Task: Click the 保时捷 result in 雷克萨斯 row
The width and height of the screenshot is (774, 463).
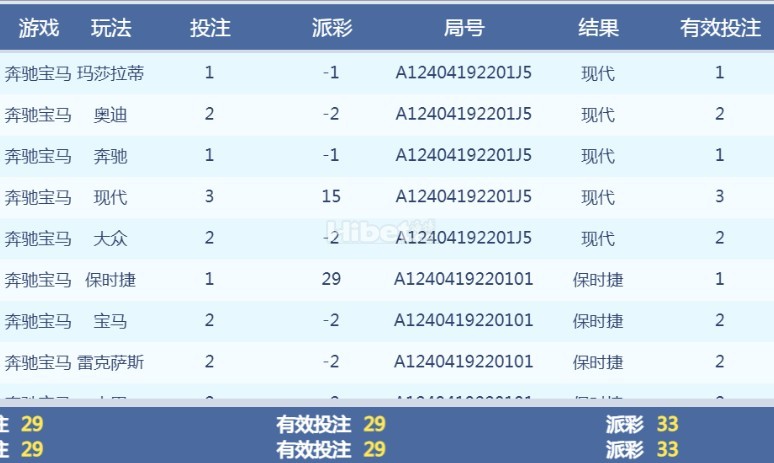Action: (598, 362)
